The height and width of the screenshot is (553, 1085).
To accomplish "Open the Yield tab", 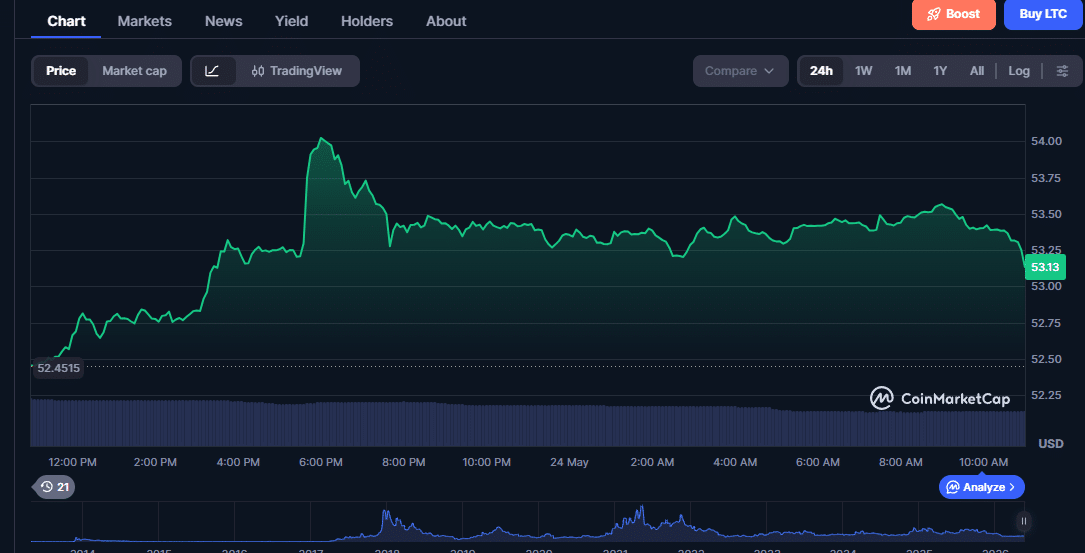I will (x=291, y=21).
